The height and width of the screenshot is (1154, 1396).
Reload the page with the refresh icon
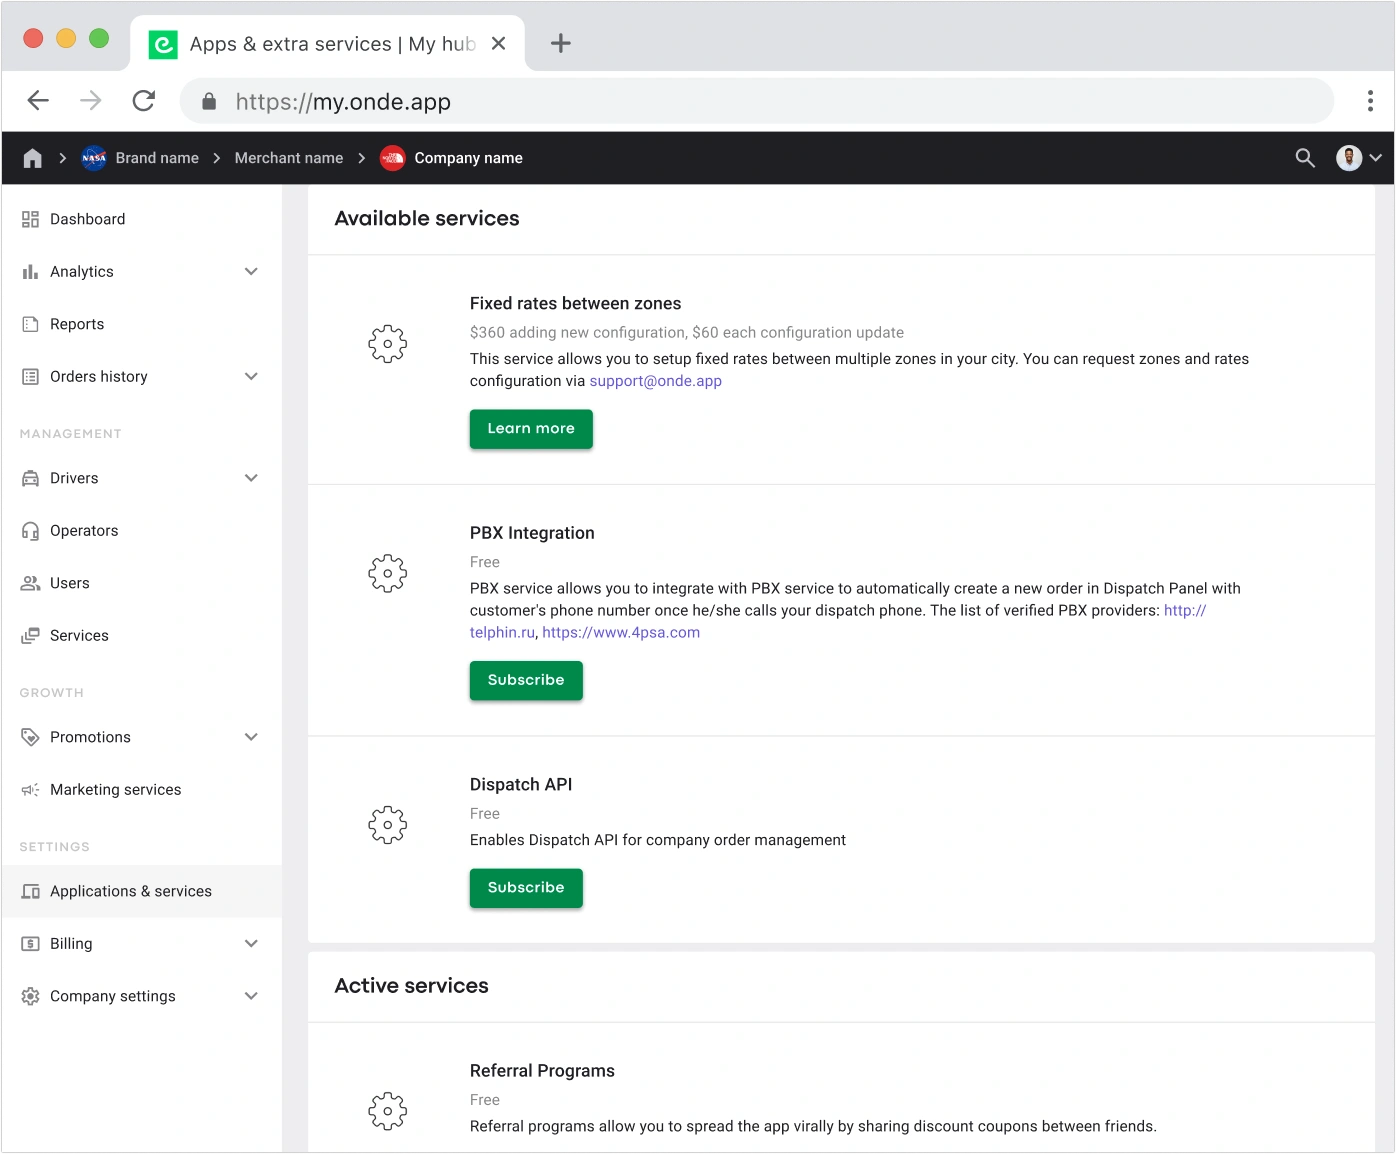tap(144, 101)
